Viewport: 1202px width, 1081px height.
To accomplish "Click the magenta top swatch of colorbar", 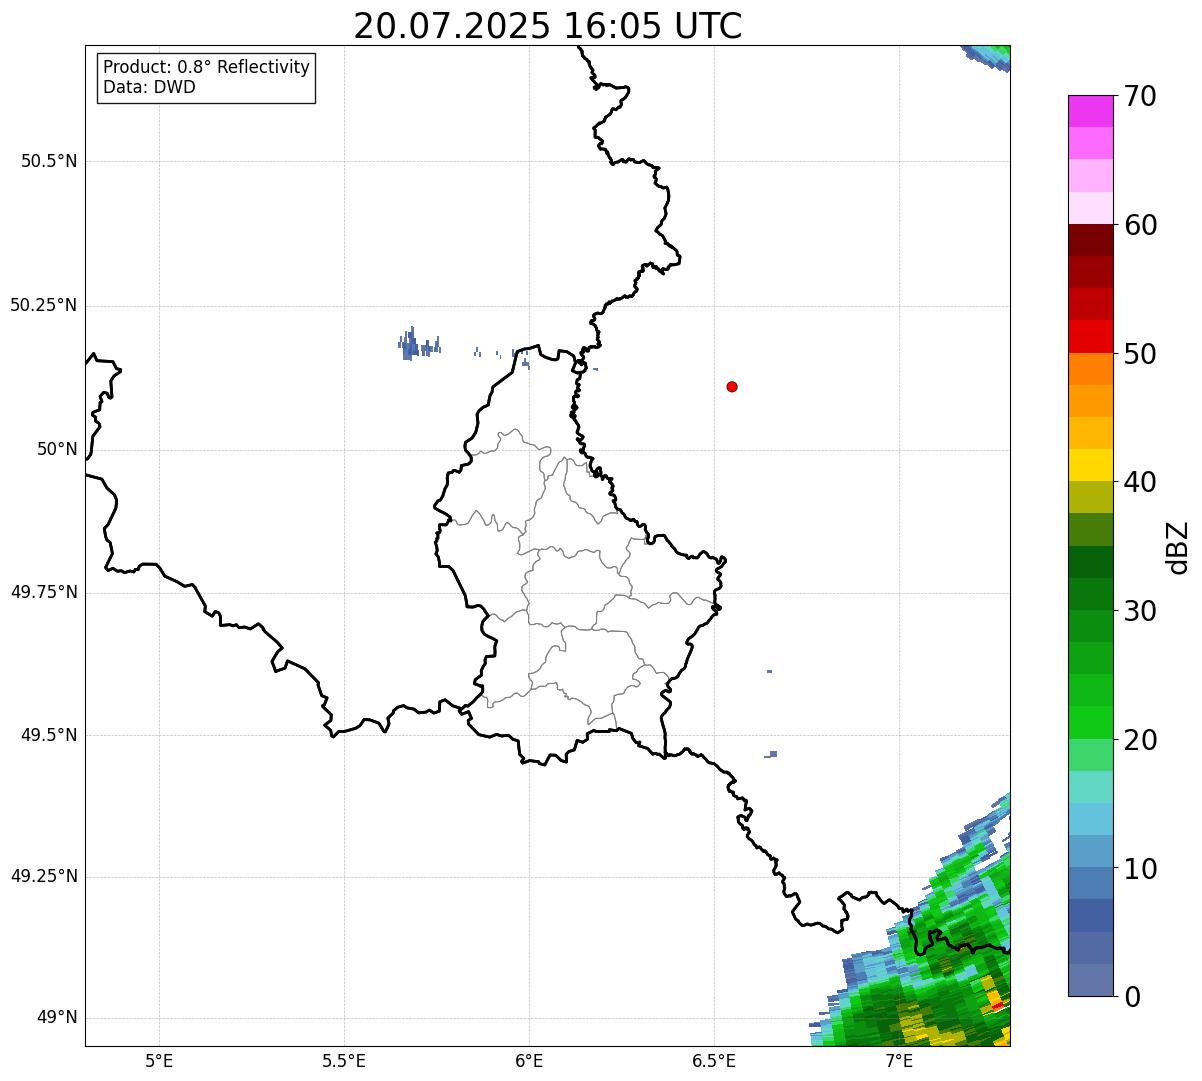I will pyautogui.click(x=1090, y=111).
